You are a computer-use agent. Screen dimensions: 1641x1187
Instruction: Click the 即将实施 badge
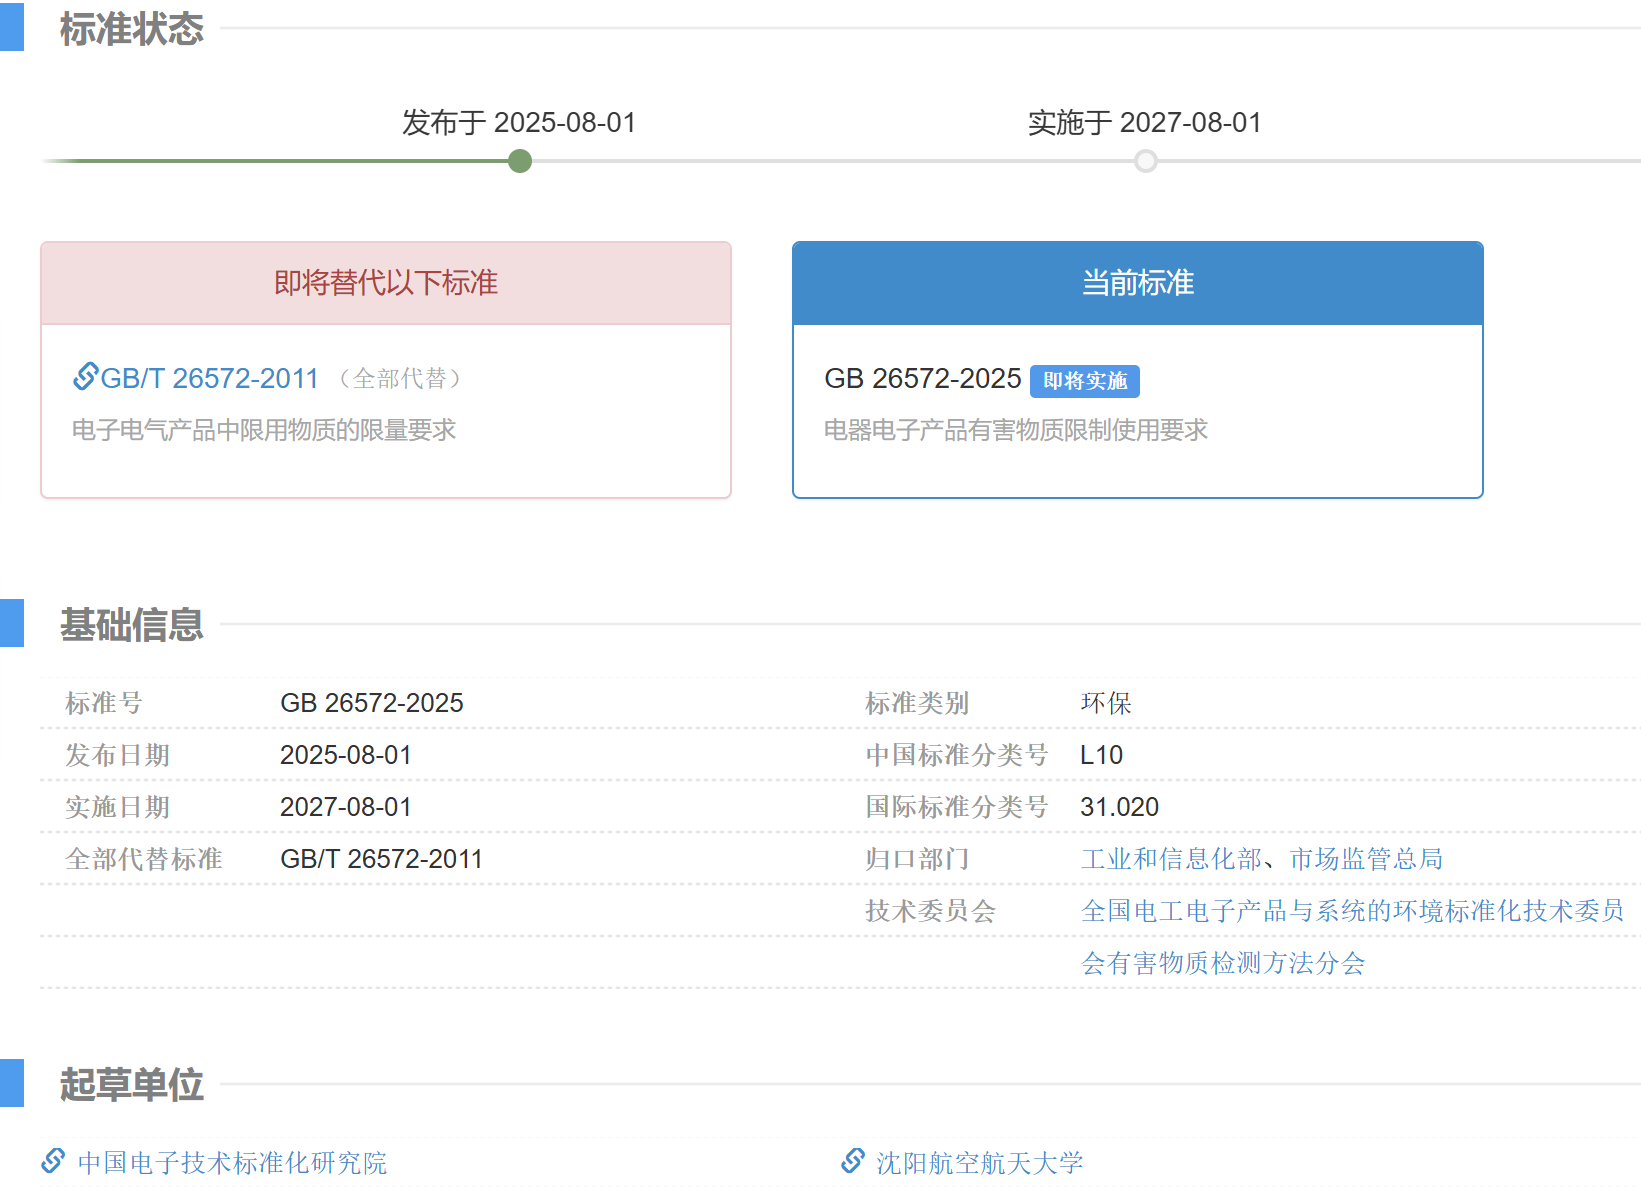click(x=1084, y=381)
